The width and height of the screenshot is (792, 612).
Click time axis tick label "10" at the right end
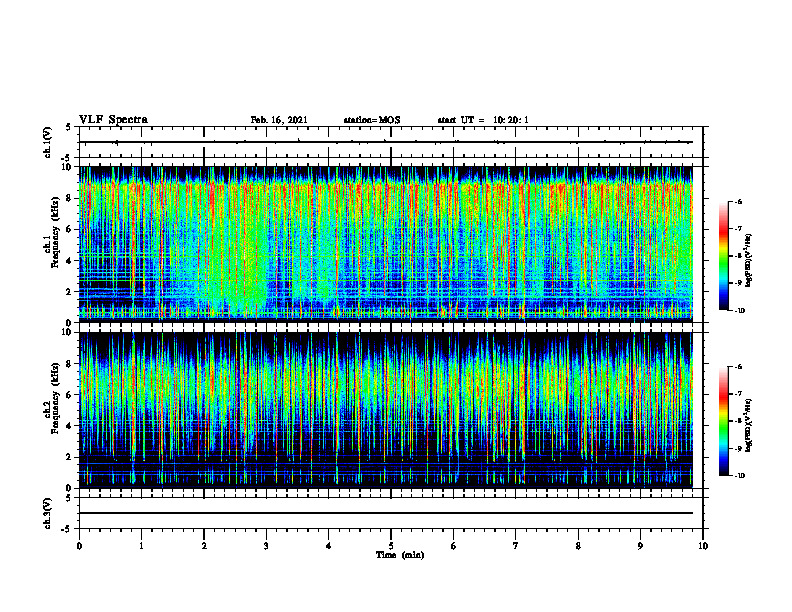[703, 546]
